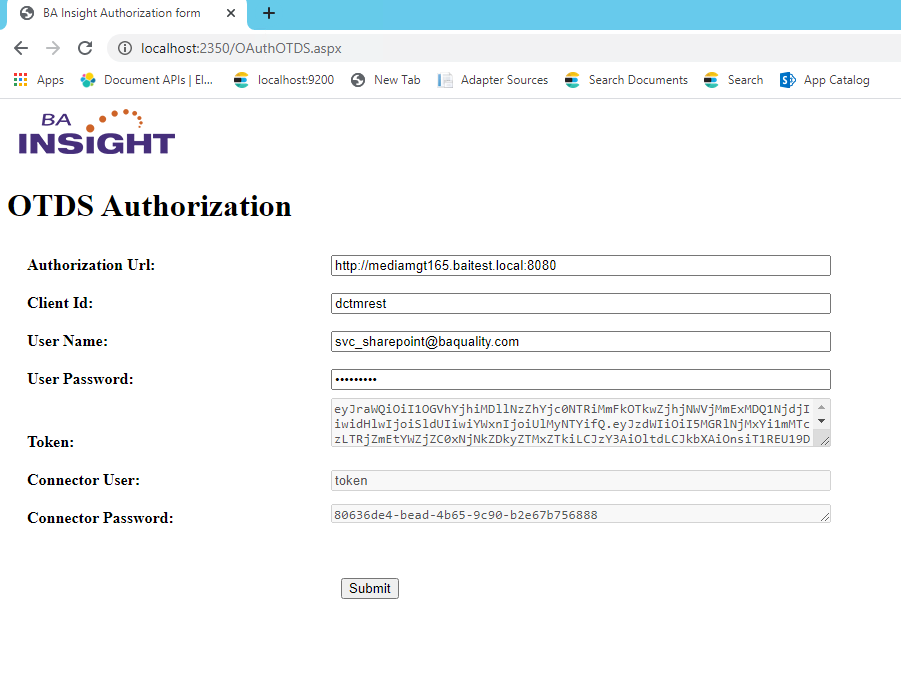
Task: Click the 'Client Id:' label
Action: pyautogui.click(x=60, y=303)
